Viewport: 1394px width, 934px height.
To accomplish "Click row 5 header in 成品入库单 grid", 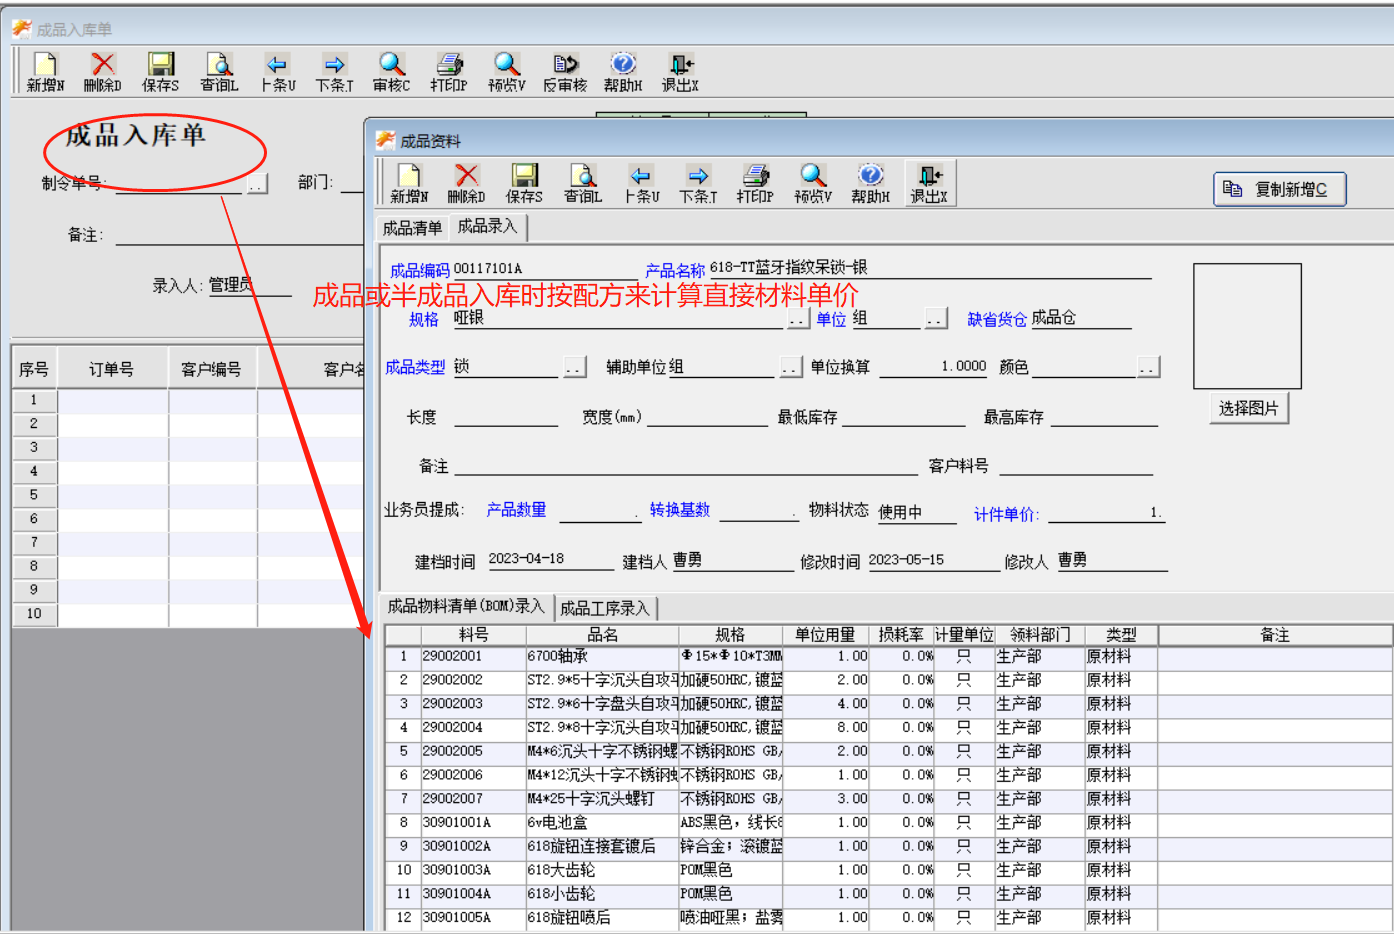I will 34,495.
